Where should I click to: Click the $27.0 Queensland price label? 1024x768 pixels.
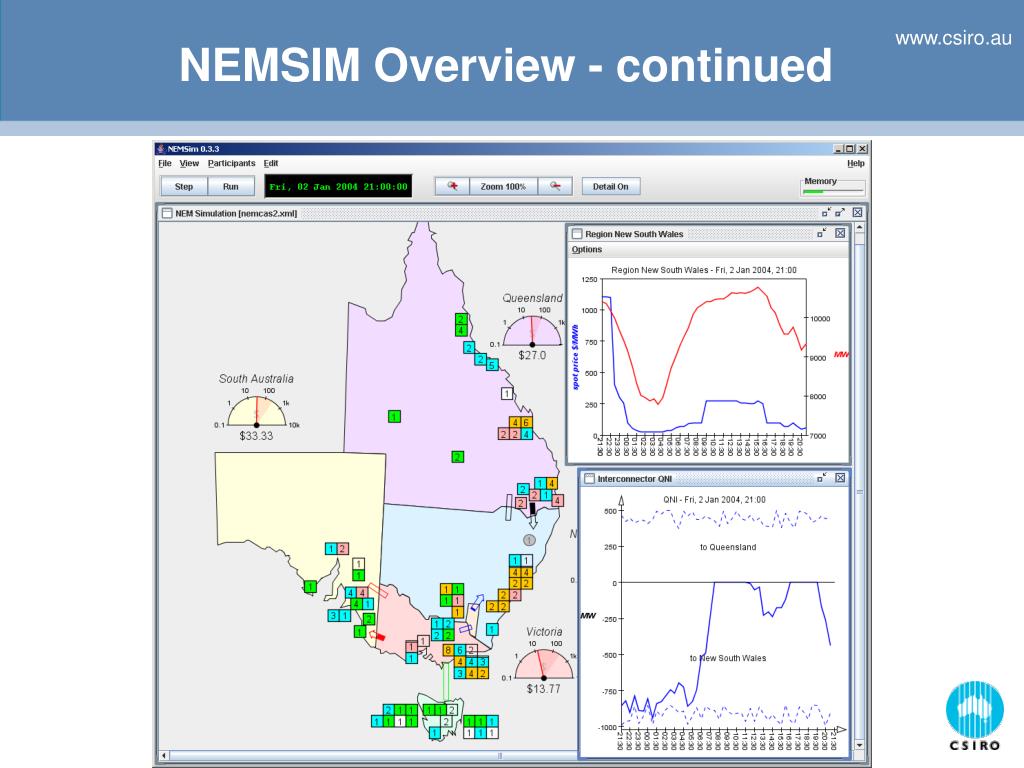point(532,355)
